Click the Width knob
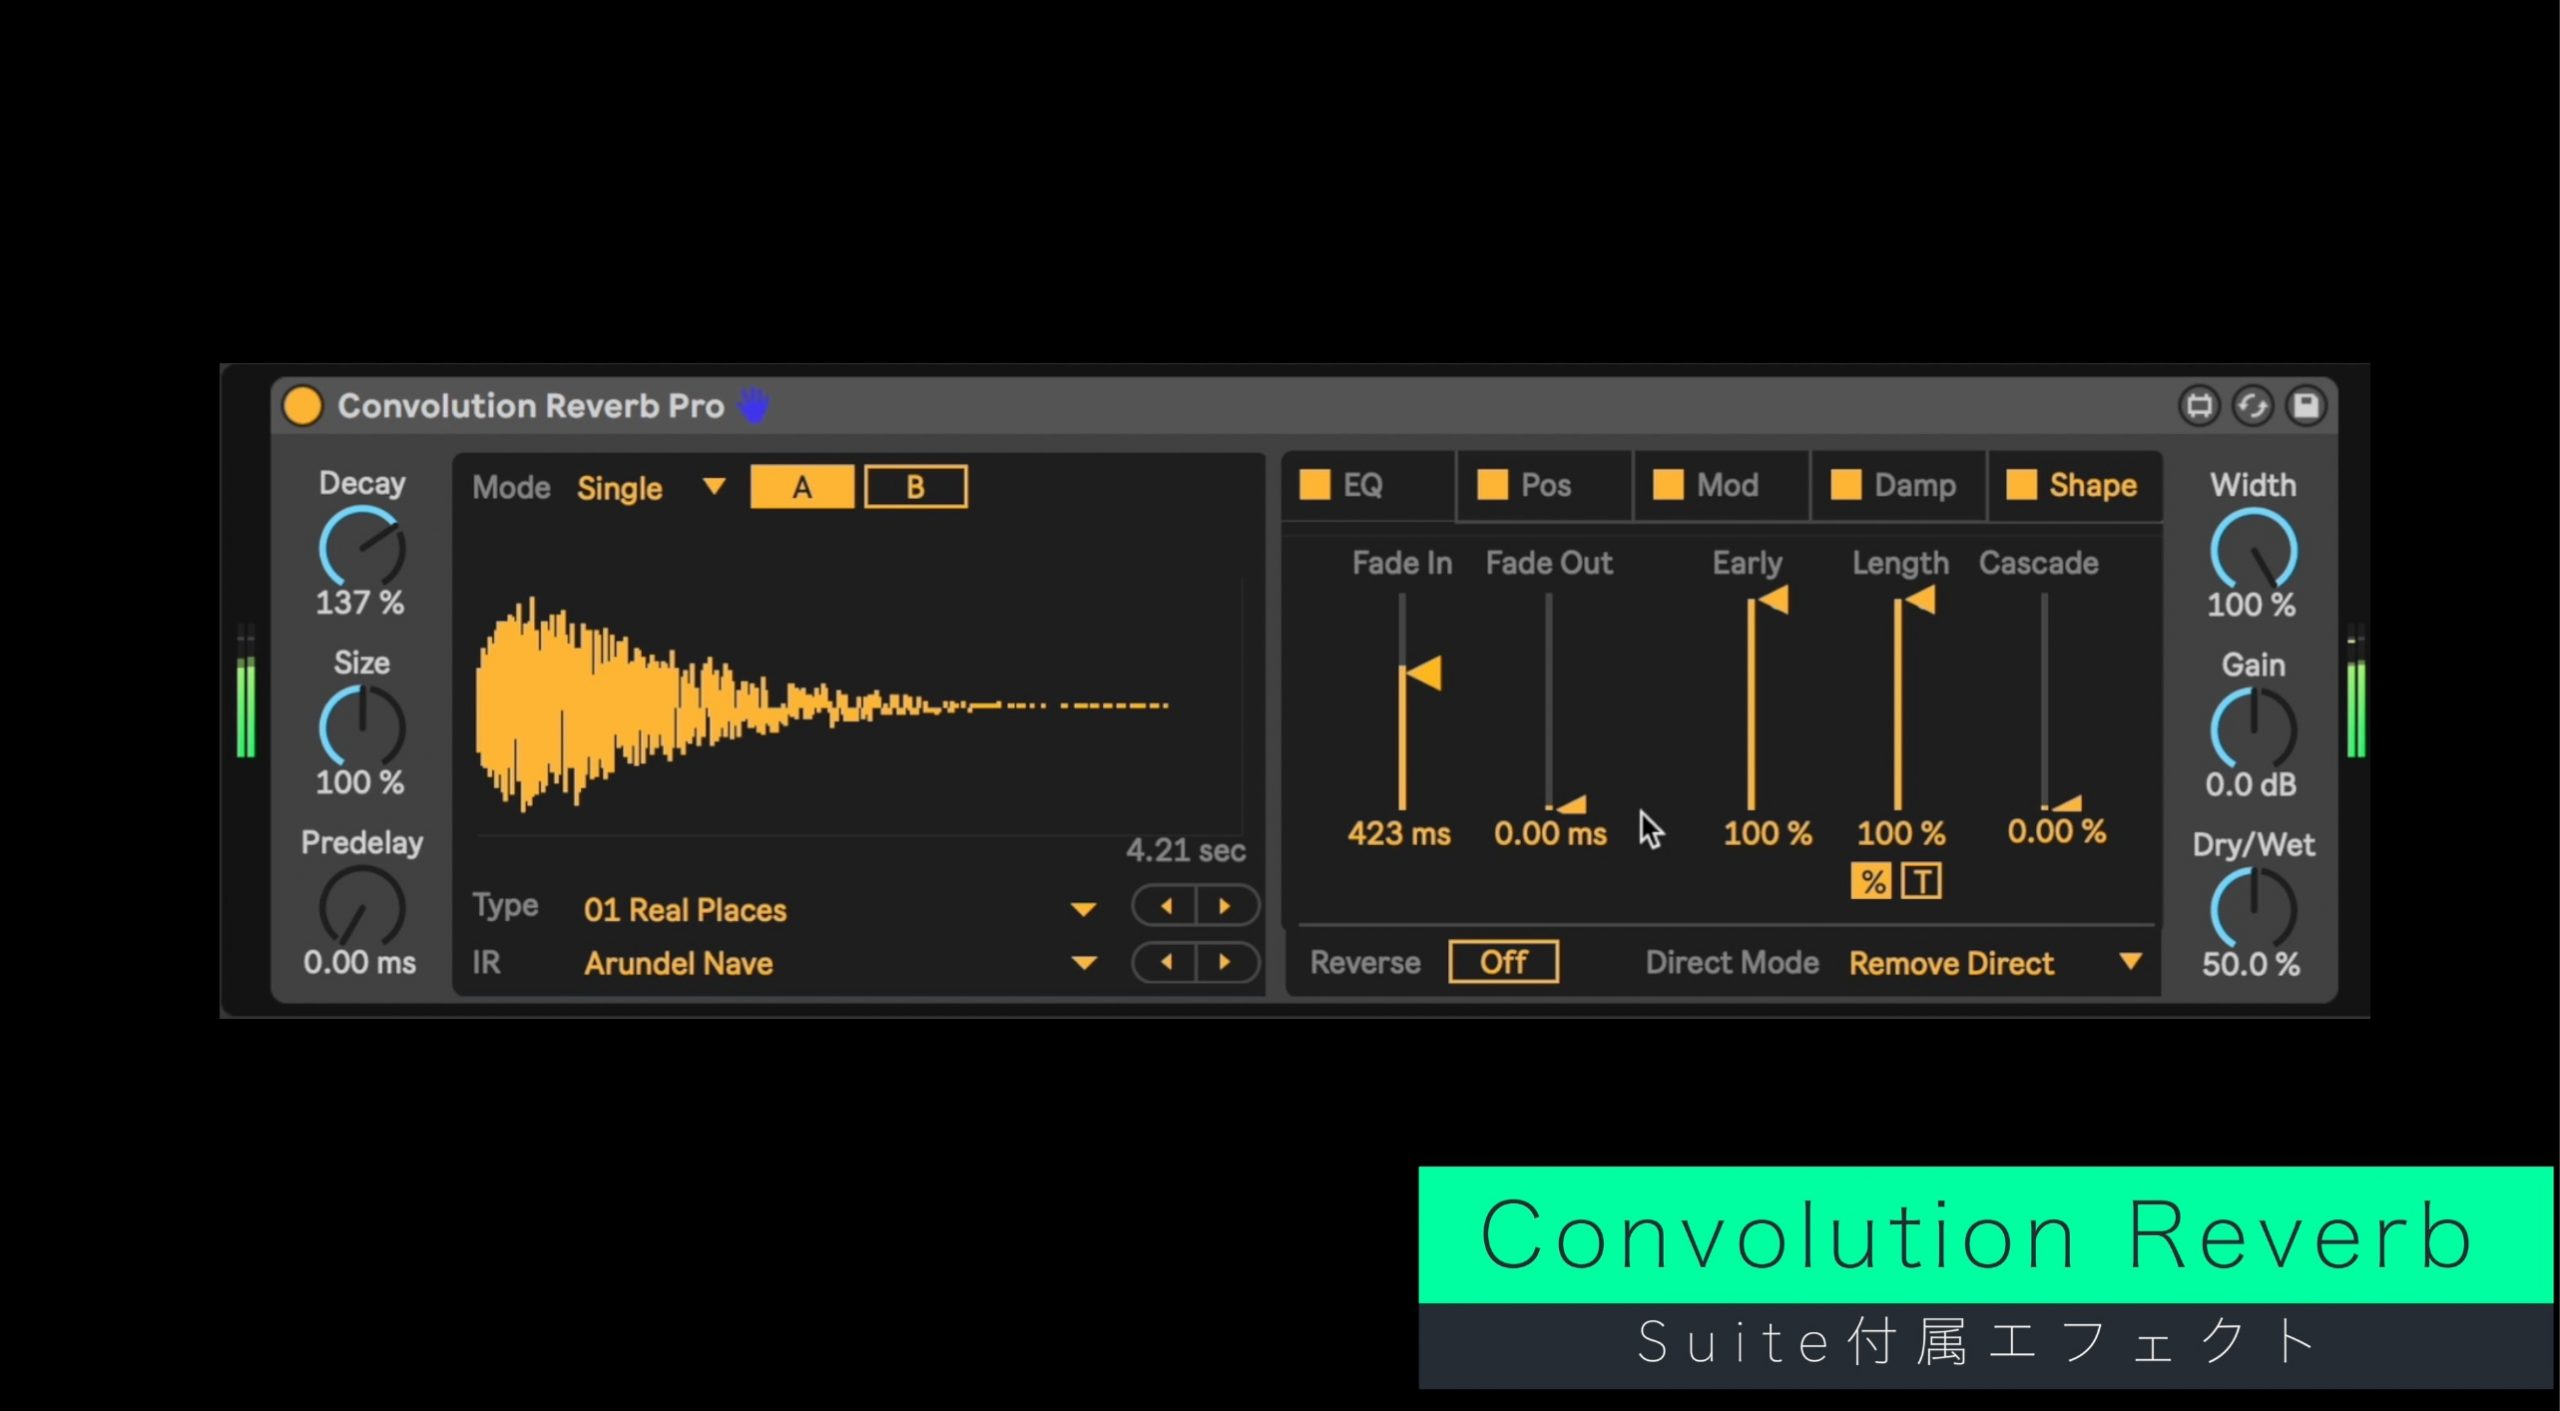Viewport: 2560px width, 1411px height. click(2253, 550)
